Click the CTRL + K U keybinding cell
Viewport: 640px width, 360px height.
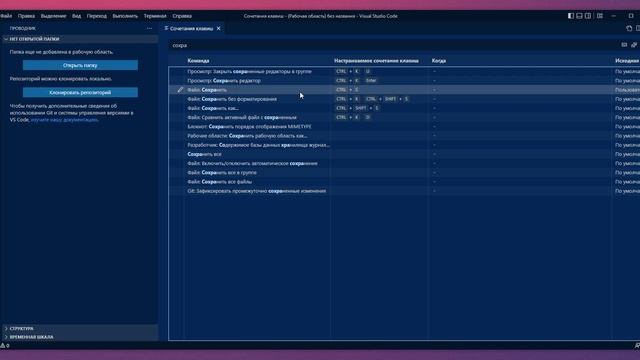(x=353, y=71)
